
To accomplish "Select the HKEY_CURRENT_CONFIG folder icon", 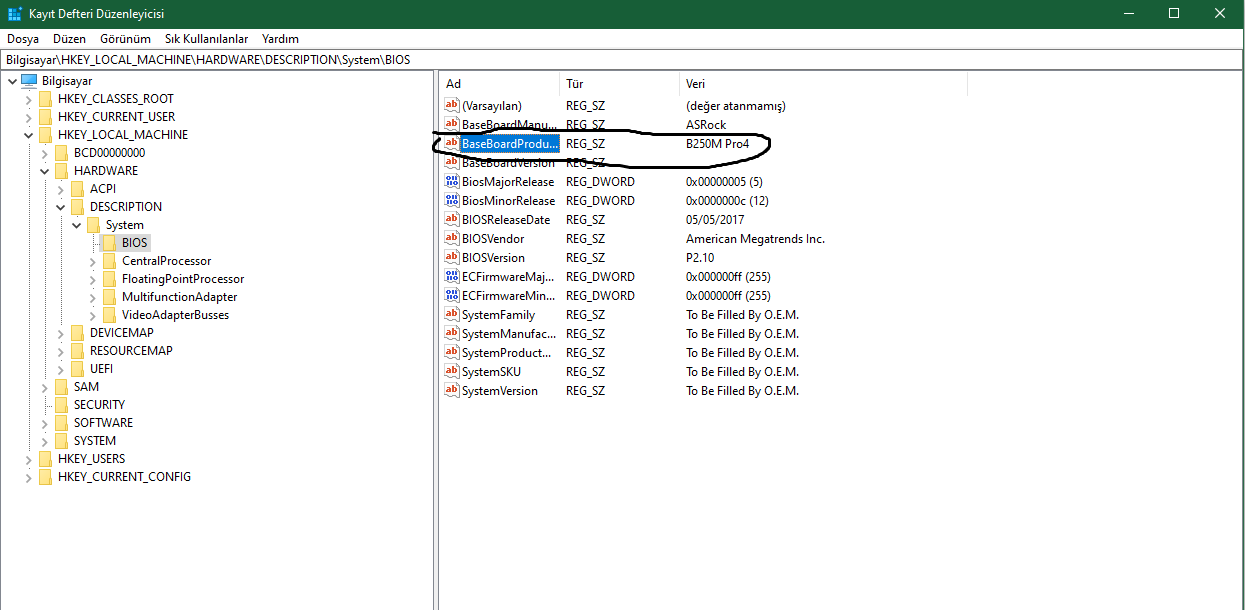I will [46, 477].
